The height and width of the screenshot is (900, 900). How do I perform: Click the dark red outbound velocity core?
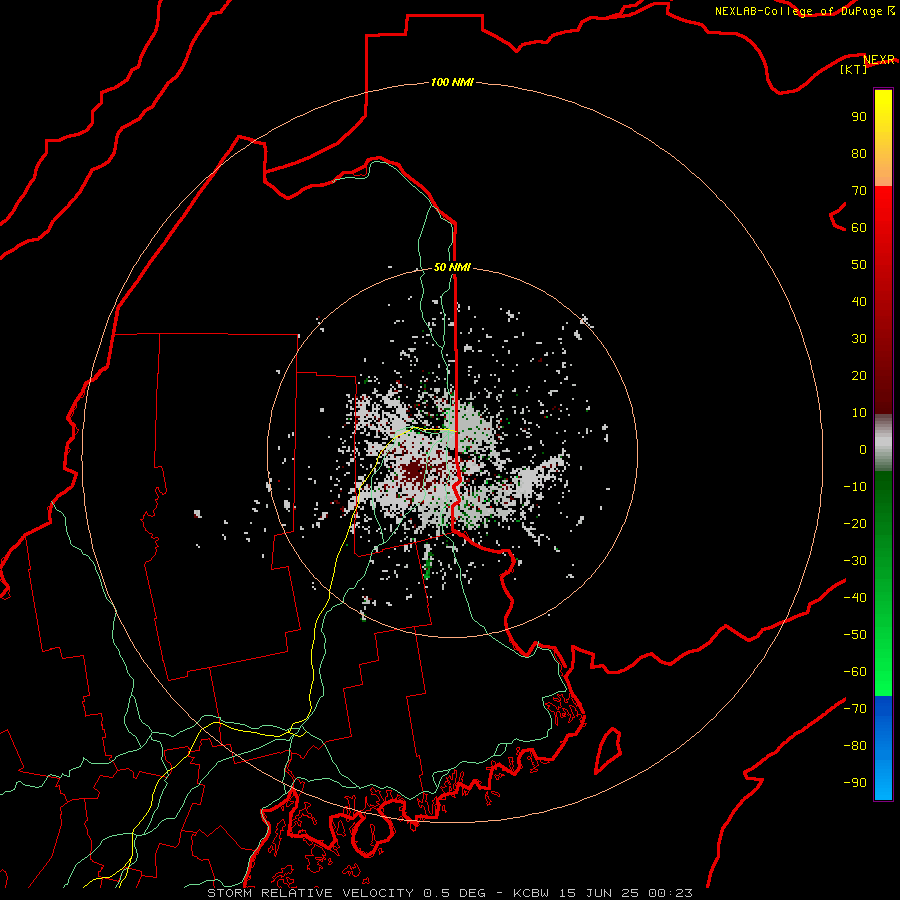(x=414, y=474)
